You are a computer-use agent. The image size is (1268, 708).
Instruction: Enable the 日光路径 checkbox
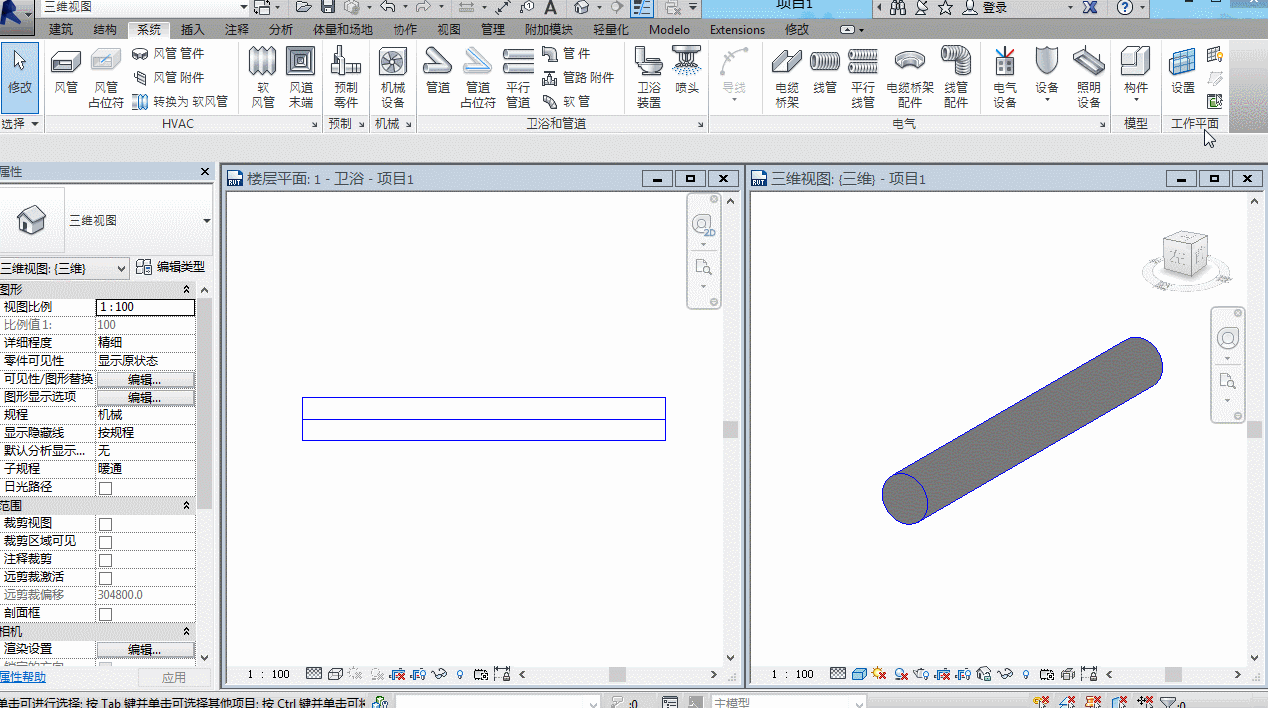click(105, 488)
